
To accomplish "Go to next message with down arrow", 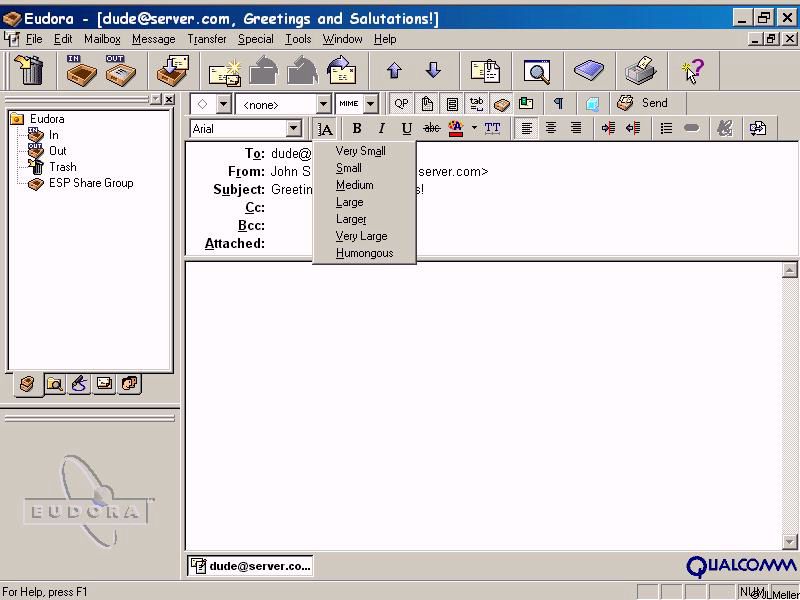I will pyautogui.click(x=433, y=70).
